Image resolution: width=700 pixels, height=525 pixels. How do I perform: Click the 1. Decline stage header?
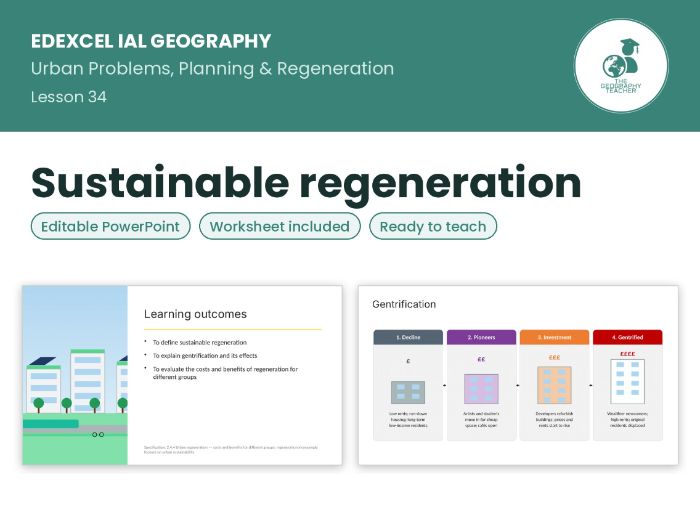[x=408, y=337]
